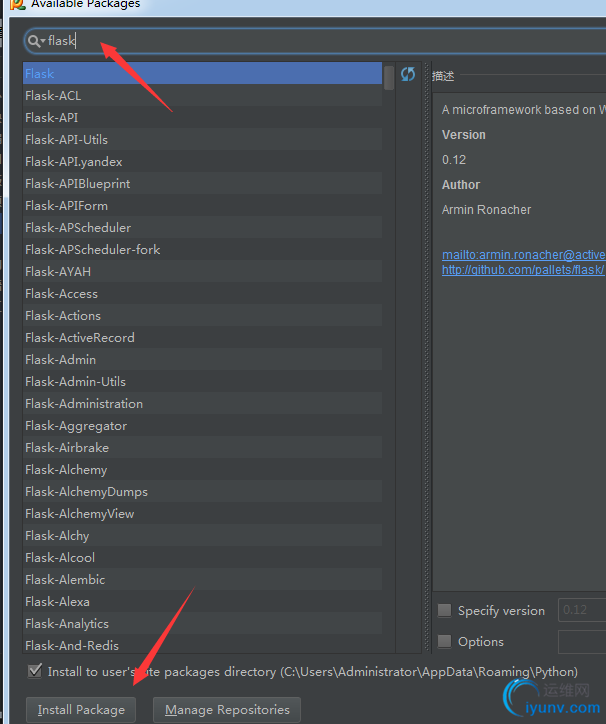Select Flask-Aggregator package
The width and height of the screenshot is (606, 724).
click(202, 426)
